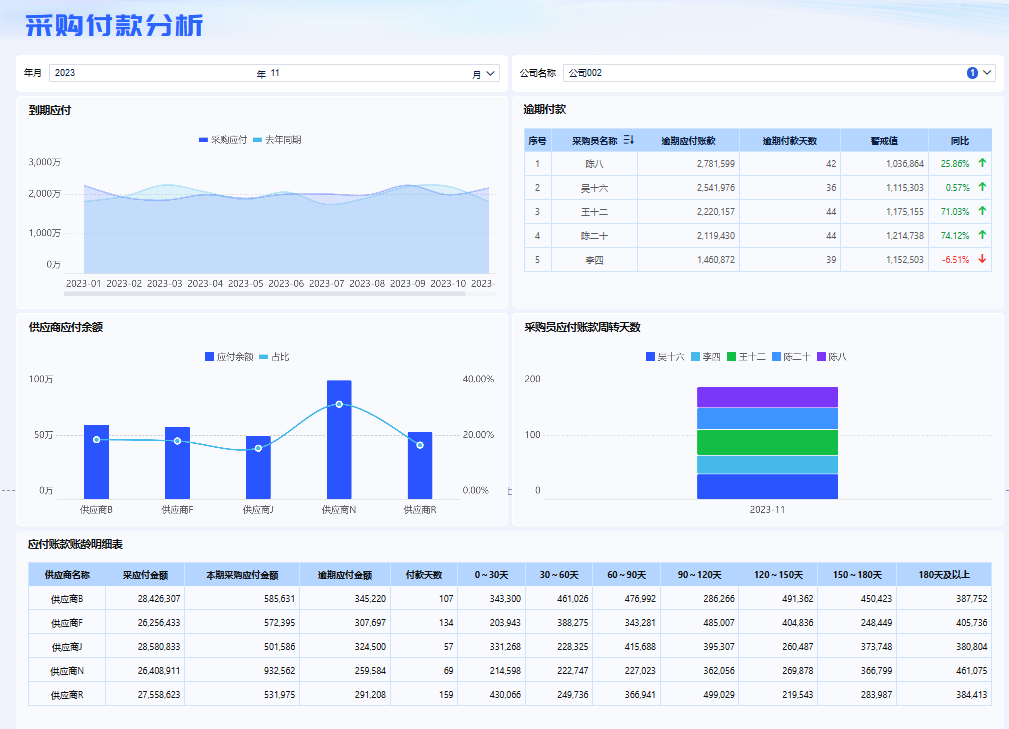Toggle 占比 legend series

point(274,356)
